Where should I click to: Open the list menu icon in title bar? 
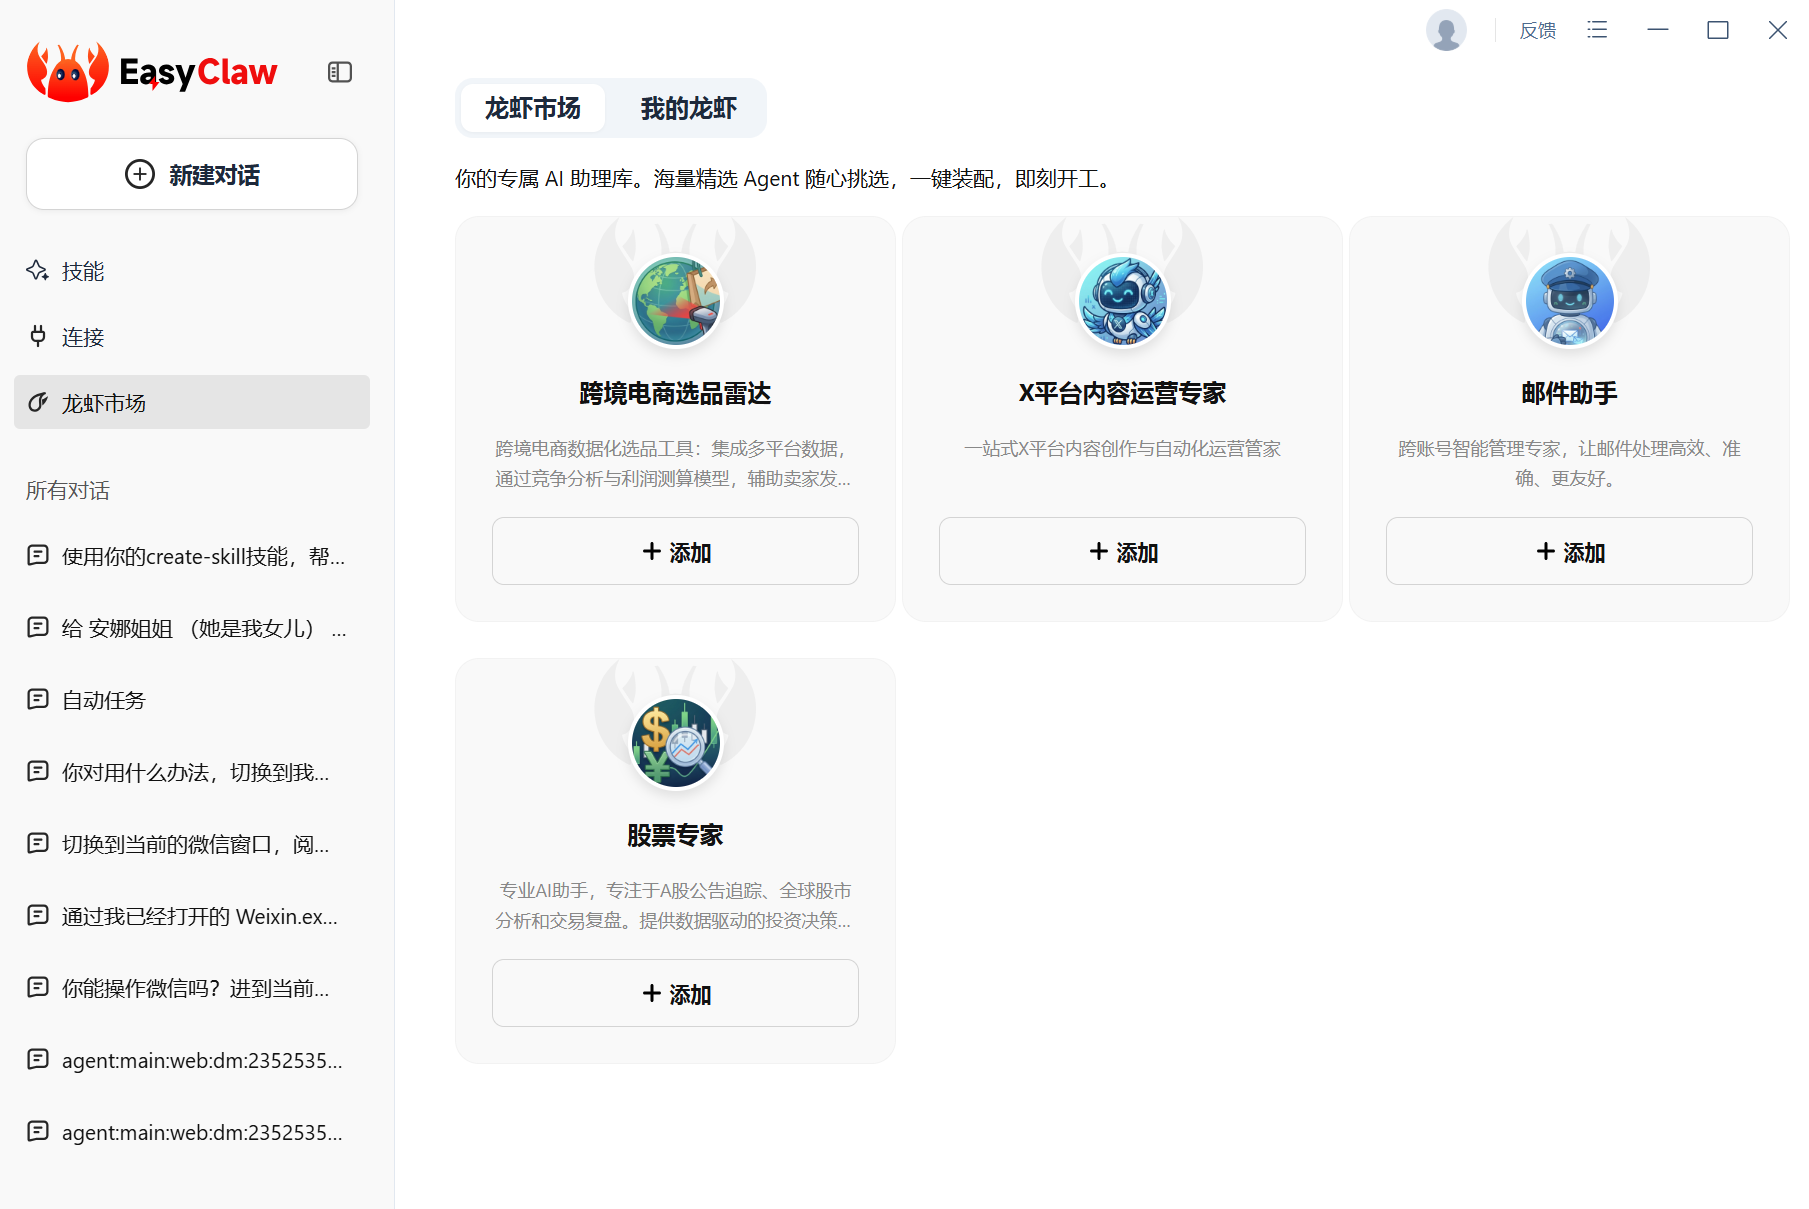[x=1597, y=31]
